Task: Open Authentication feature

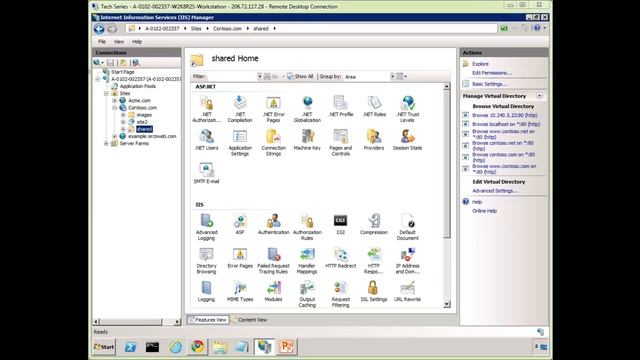Action: click(x=273, y=224)
